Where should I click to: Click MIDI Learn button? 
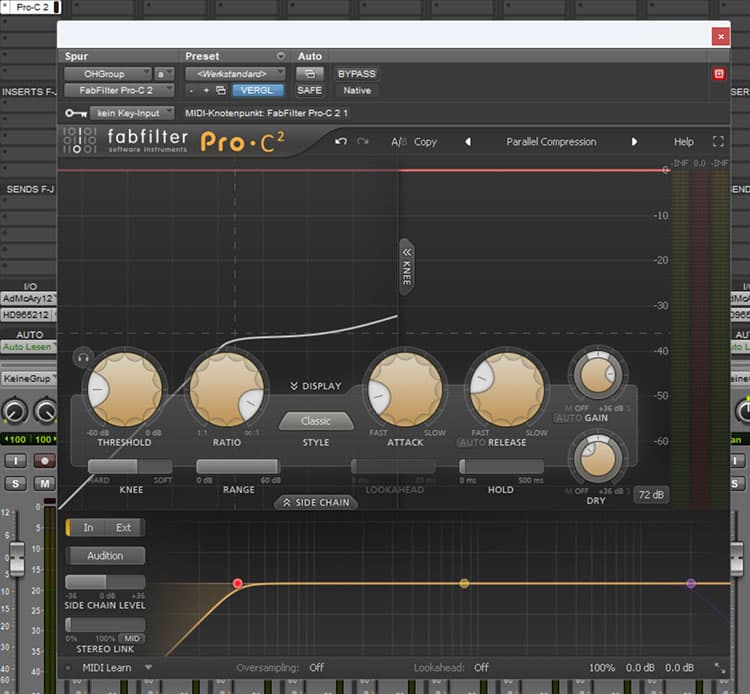click(x=107, y=668)
